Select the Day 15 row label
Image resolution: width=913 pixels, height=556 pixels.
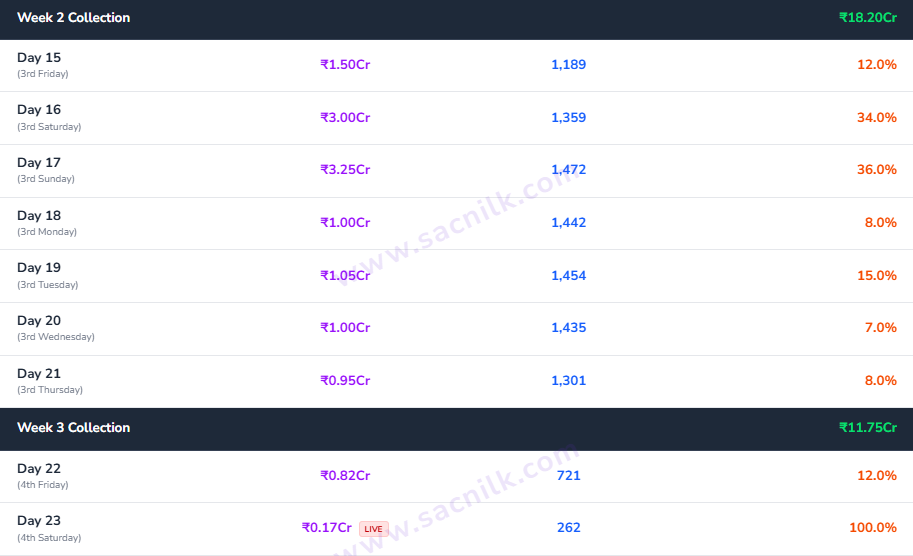tap(39, 58)
